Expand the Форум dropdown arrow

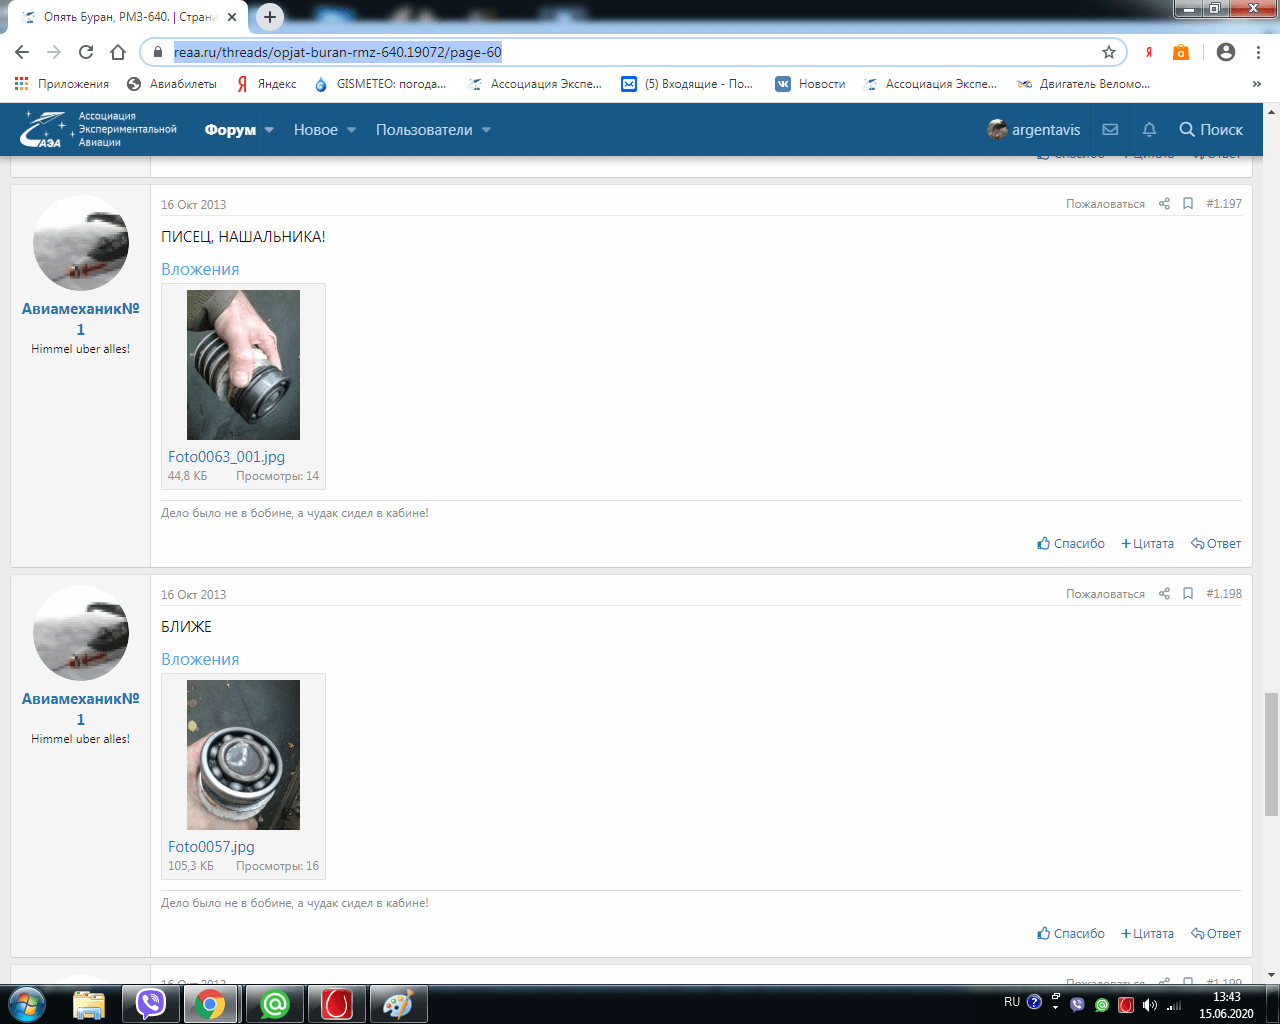tap(269, 130)
